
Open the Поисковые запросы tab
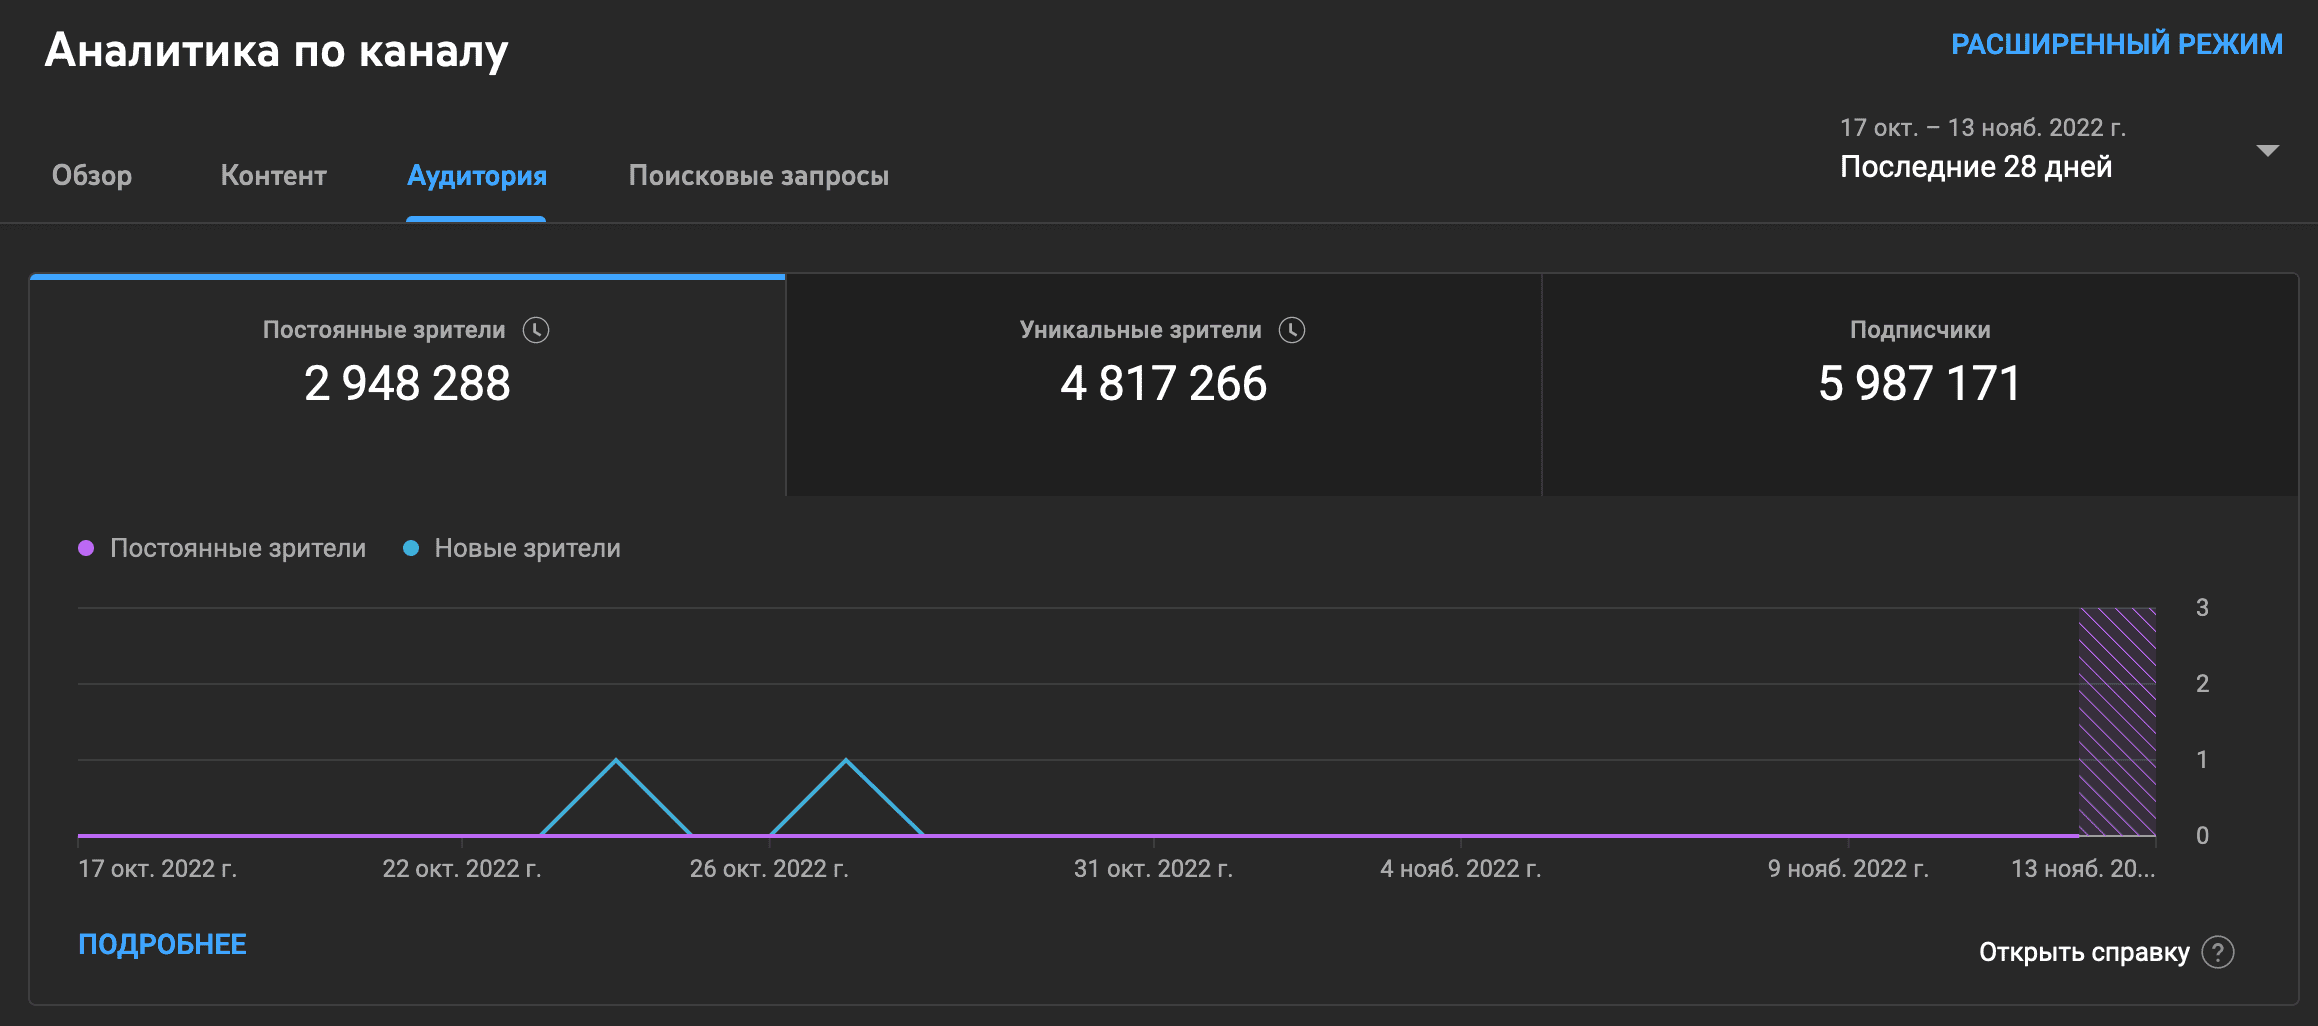pyautogui.click(x=758, y=176)
